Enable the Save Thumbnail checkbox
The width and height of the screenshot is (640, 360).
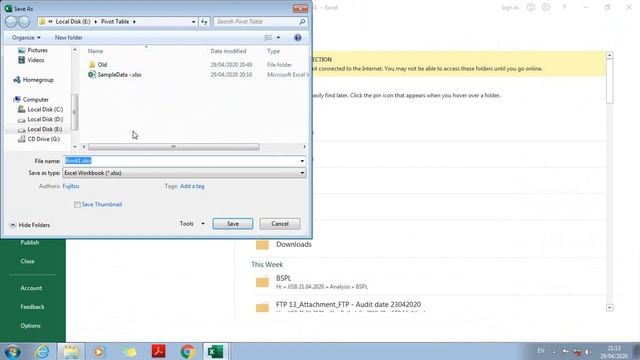(x=77, y=204)
